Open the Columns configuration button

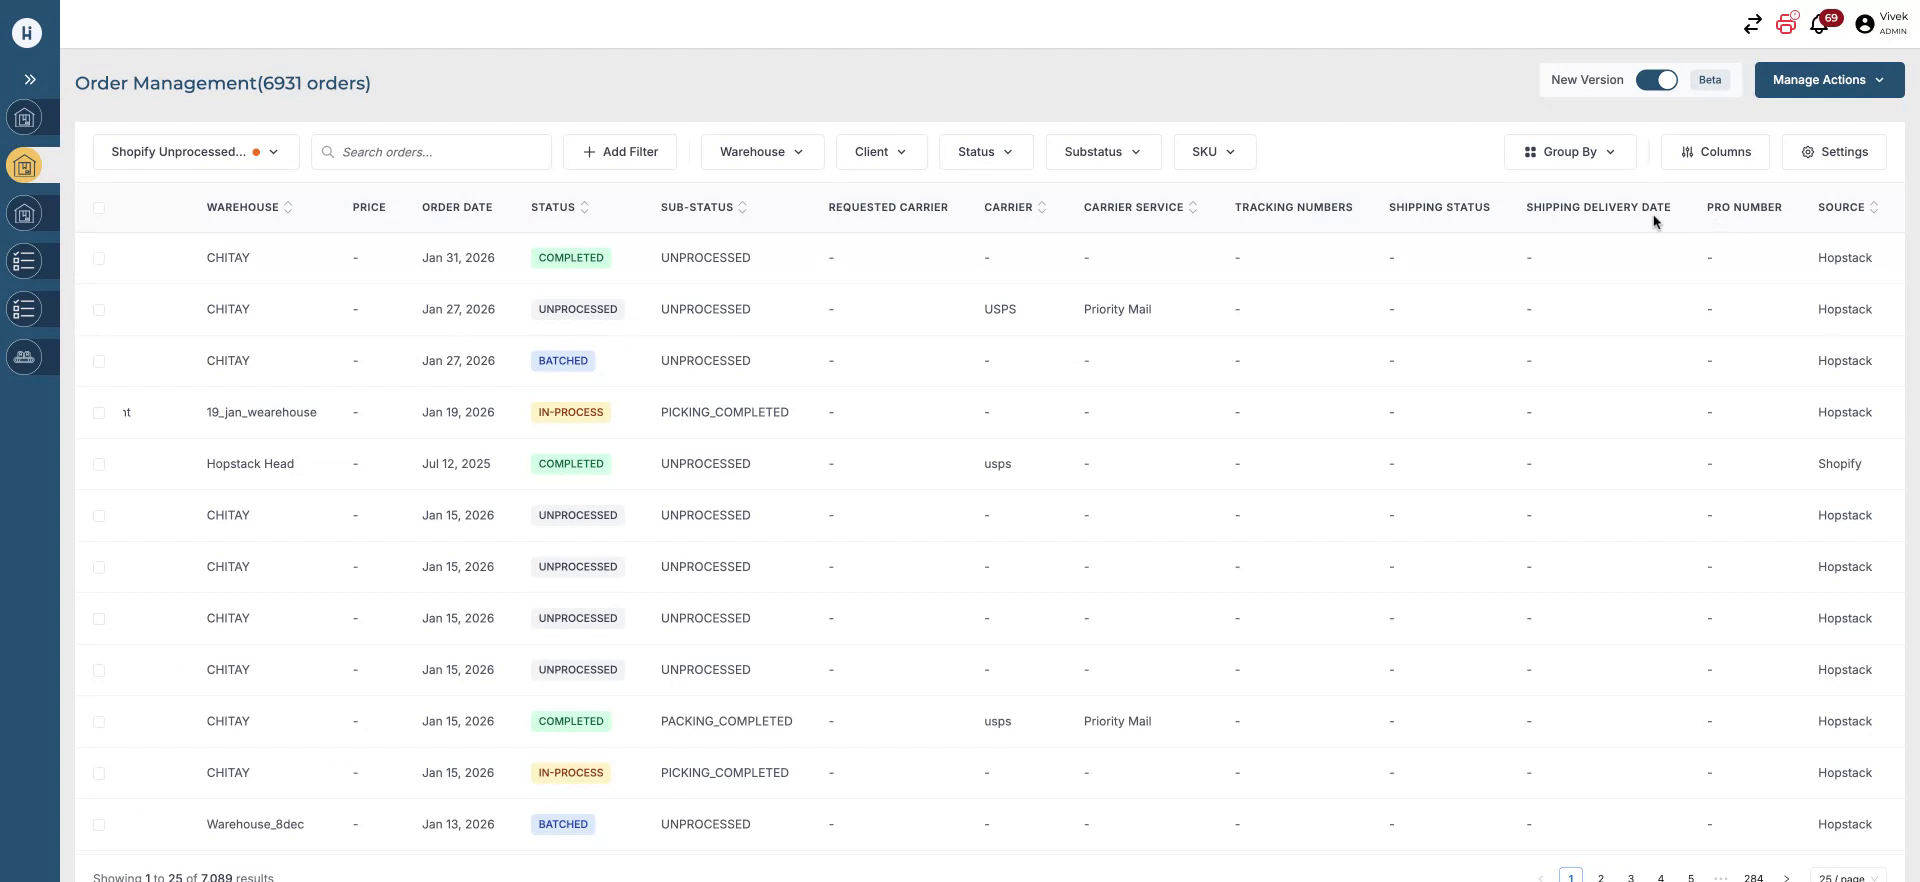(x=1715, y=152)
